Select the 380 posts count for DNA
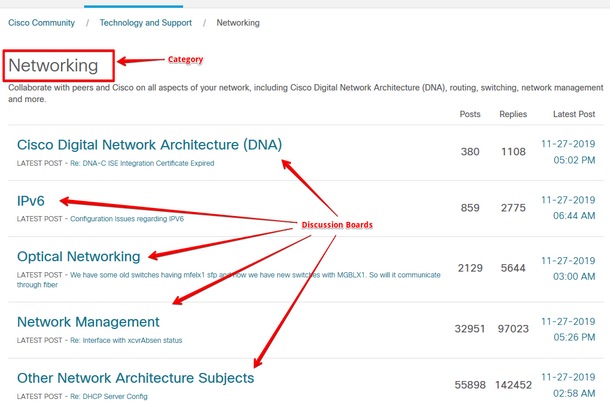 [x=470, y=151]
